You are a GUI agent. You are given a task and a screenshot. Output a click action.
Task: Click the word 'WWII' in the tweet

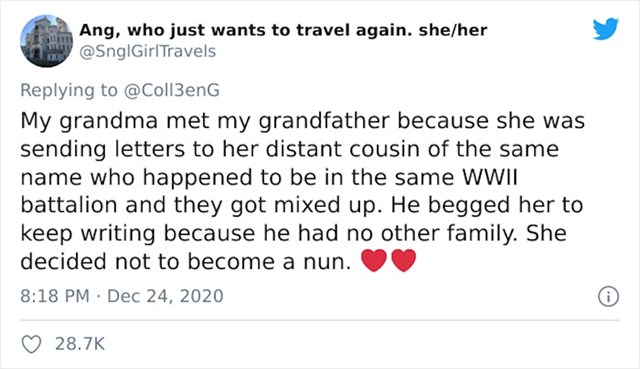pos(490,177)
